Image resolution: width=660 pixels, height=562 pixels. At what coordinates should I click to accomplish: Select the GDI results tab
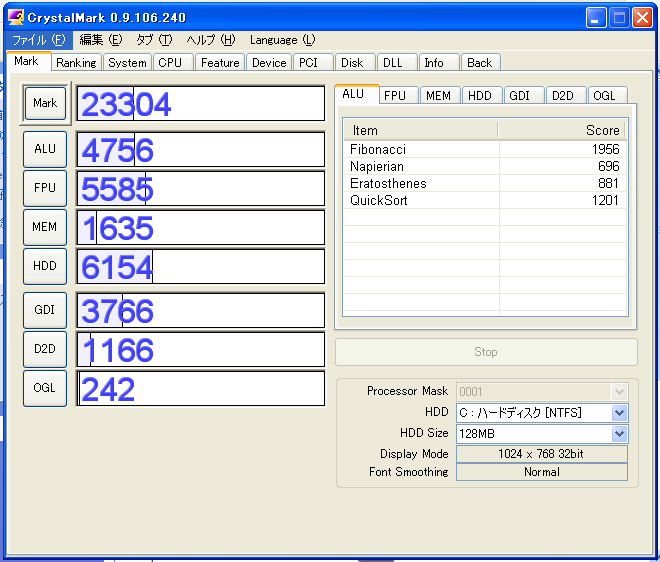(524, 96)
